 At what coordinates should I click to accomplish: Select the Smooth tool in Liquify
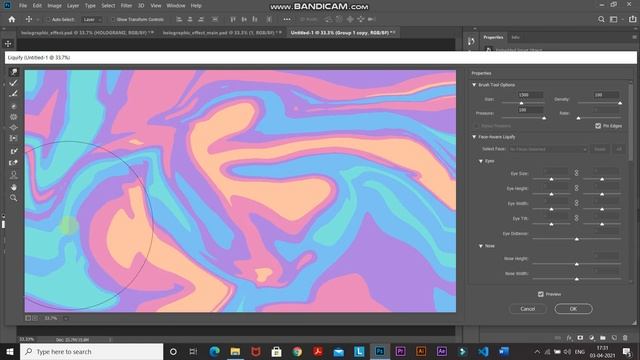13,94
